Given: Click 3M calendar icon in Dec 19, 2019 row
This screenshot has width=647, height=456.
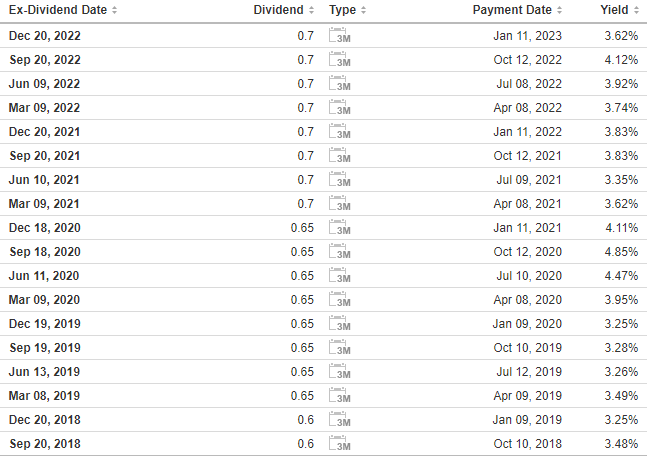Looking at the screenshot, I should 340,323.
